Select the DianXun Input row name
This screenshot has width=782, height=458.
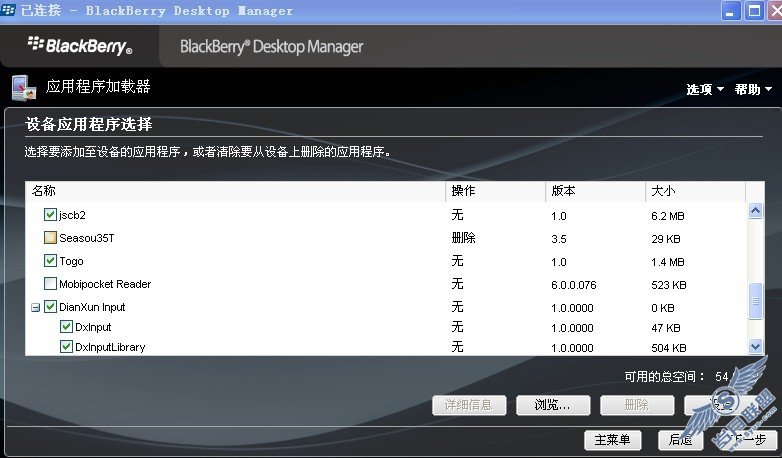[x=92, y=307]
